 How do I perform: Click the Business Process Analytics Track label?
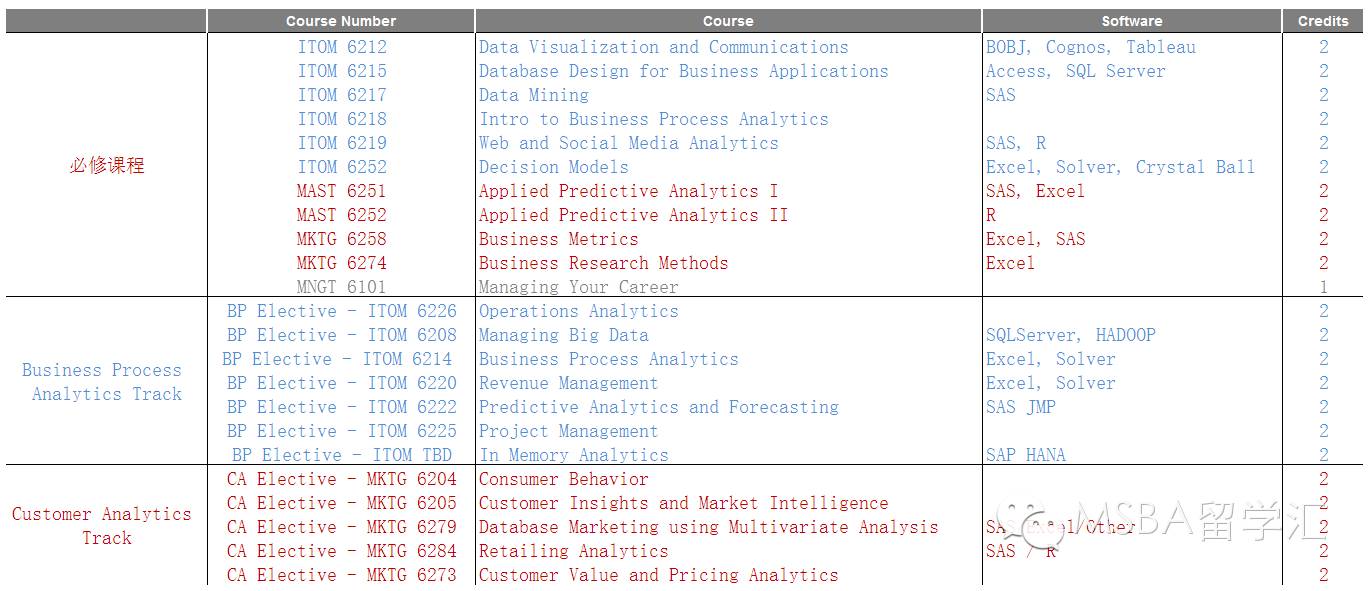click(104, 382)
